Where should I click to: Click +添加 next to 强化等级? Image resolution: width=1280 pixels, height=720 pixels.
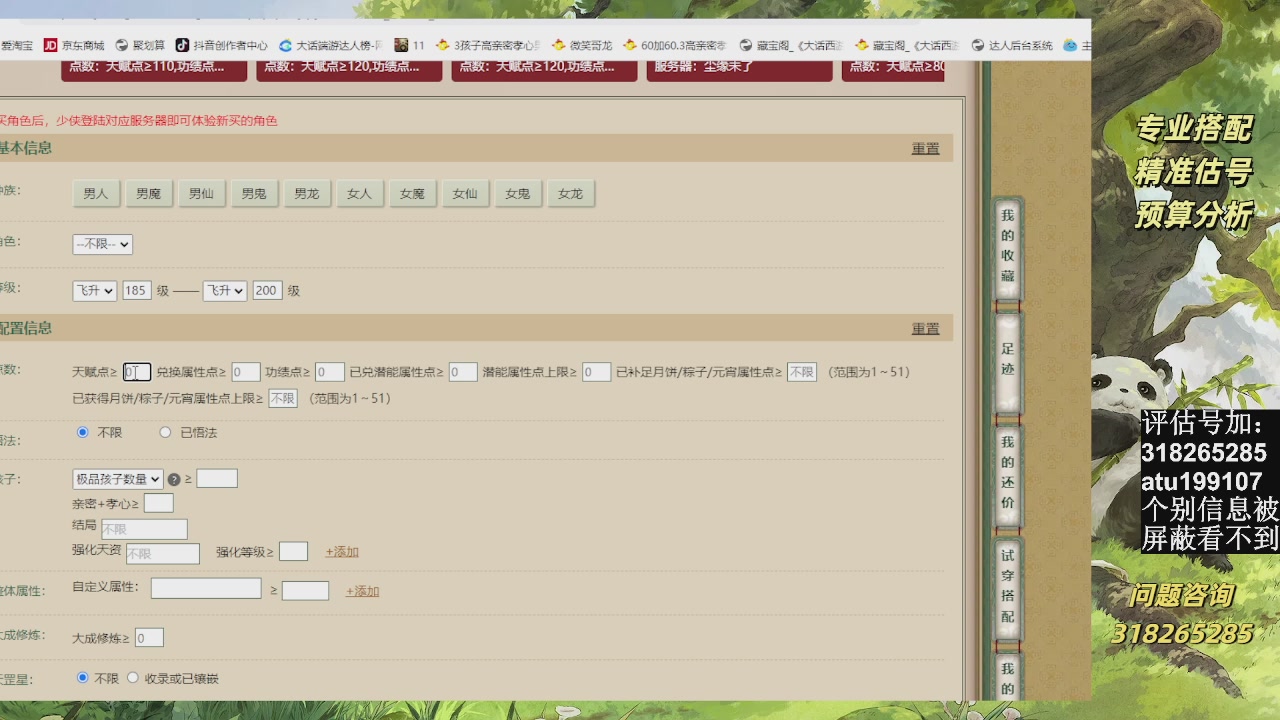click(x=342, y=552)
